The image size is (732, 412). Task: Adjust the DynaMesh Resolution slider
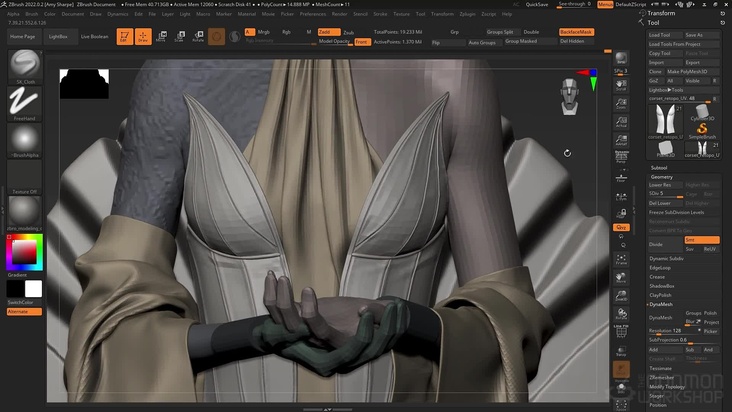[675, 331]
